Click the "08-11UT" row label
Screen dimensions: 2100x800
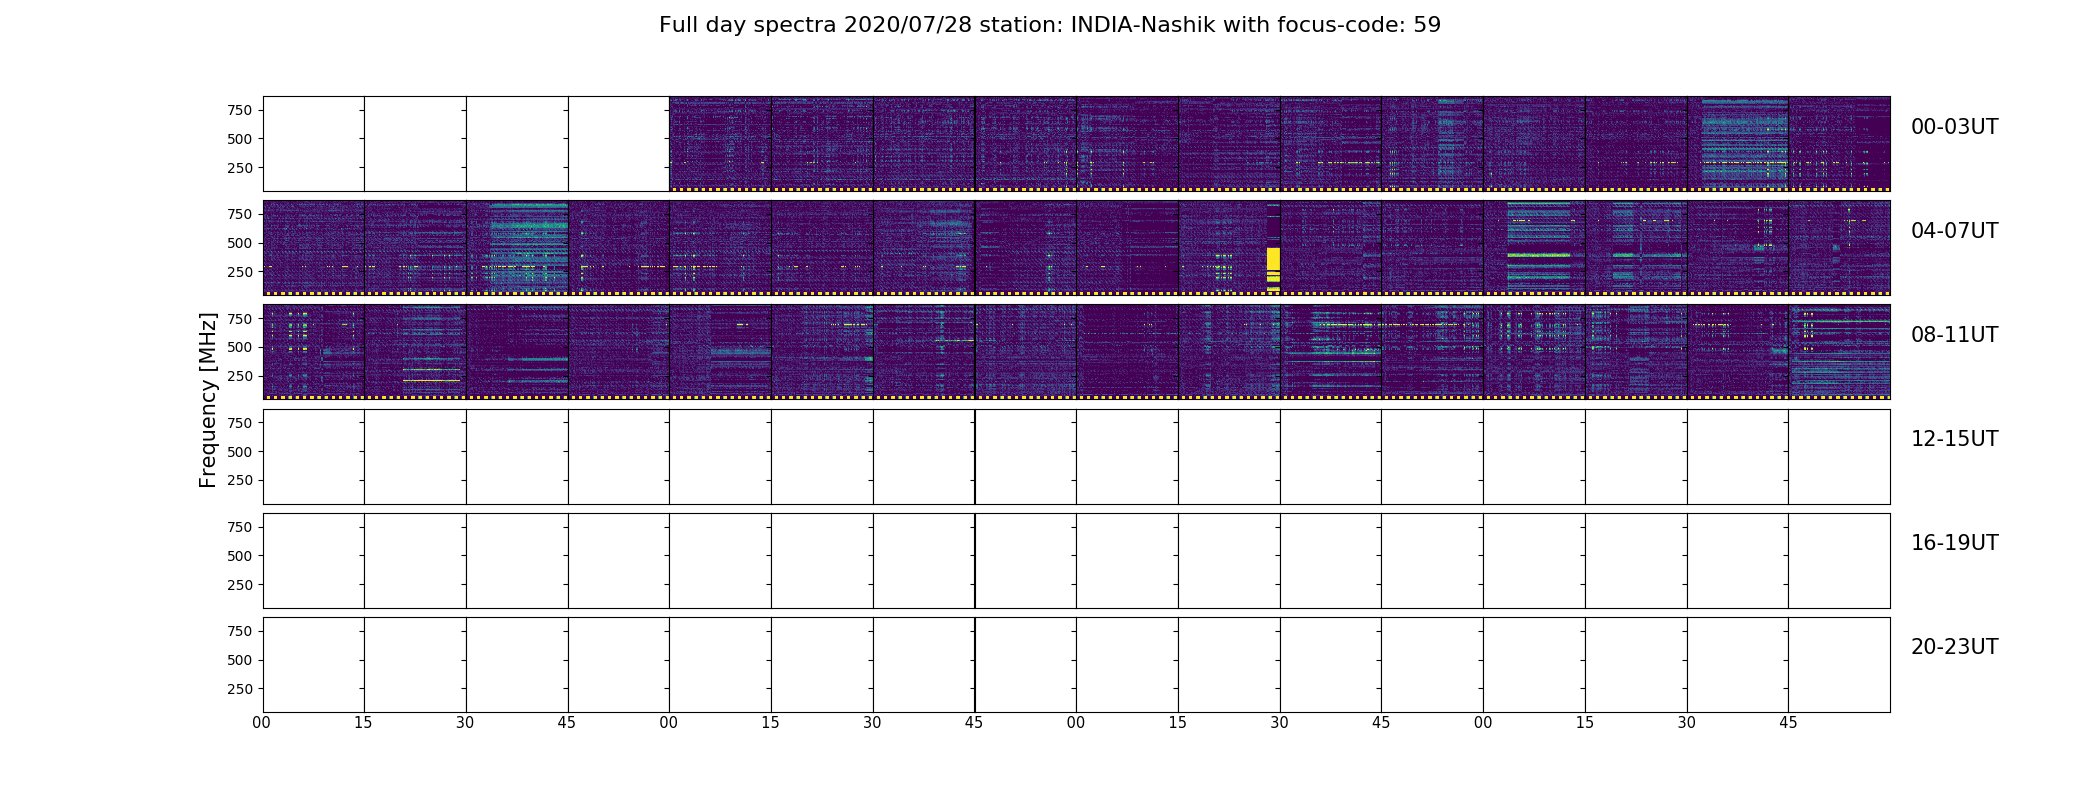point(1954,335)
